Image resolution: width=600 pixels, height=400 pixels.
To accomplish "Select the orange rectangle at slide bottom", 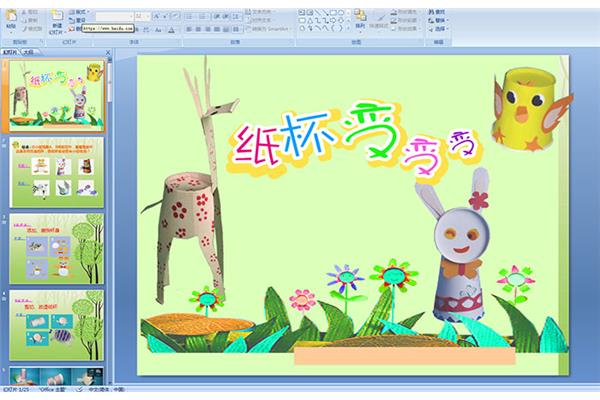I will [405, 356].
